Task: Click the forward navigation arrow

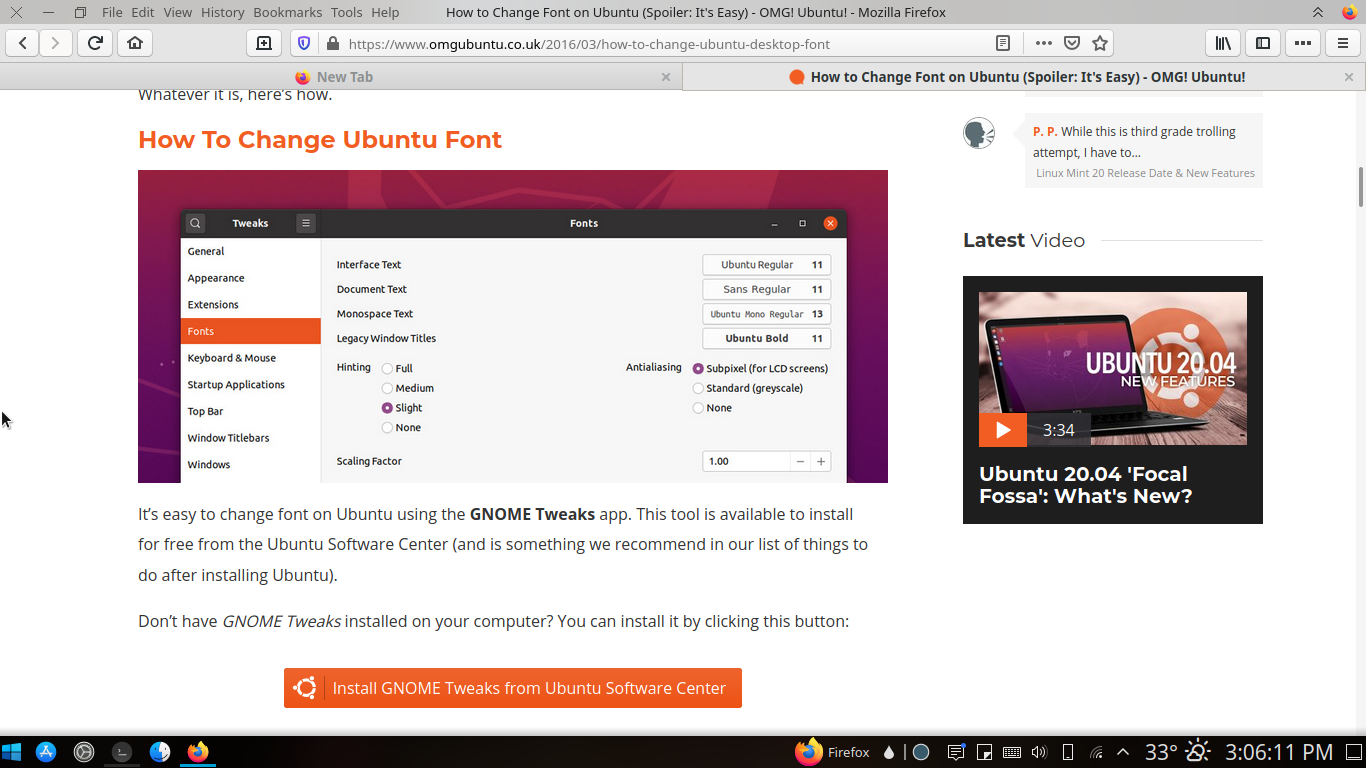Action: pos(56,43)
